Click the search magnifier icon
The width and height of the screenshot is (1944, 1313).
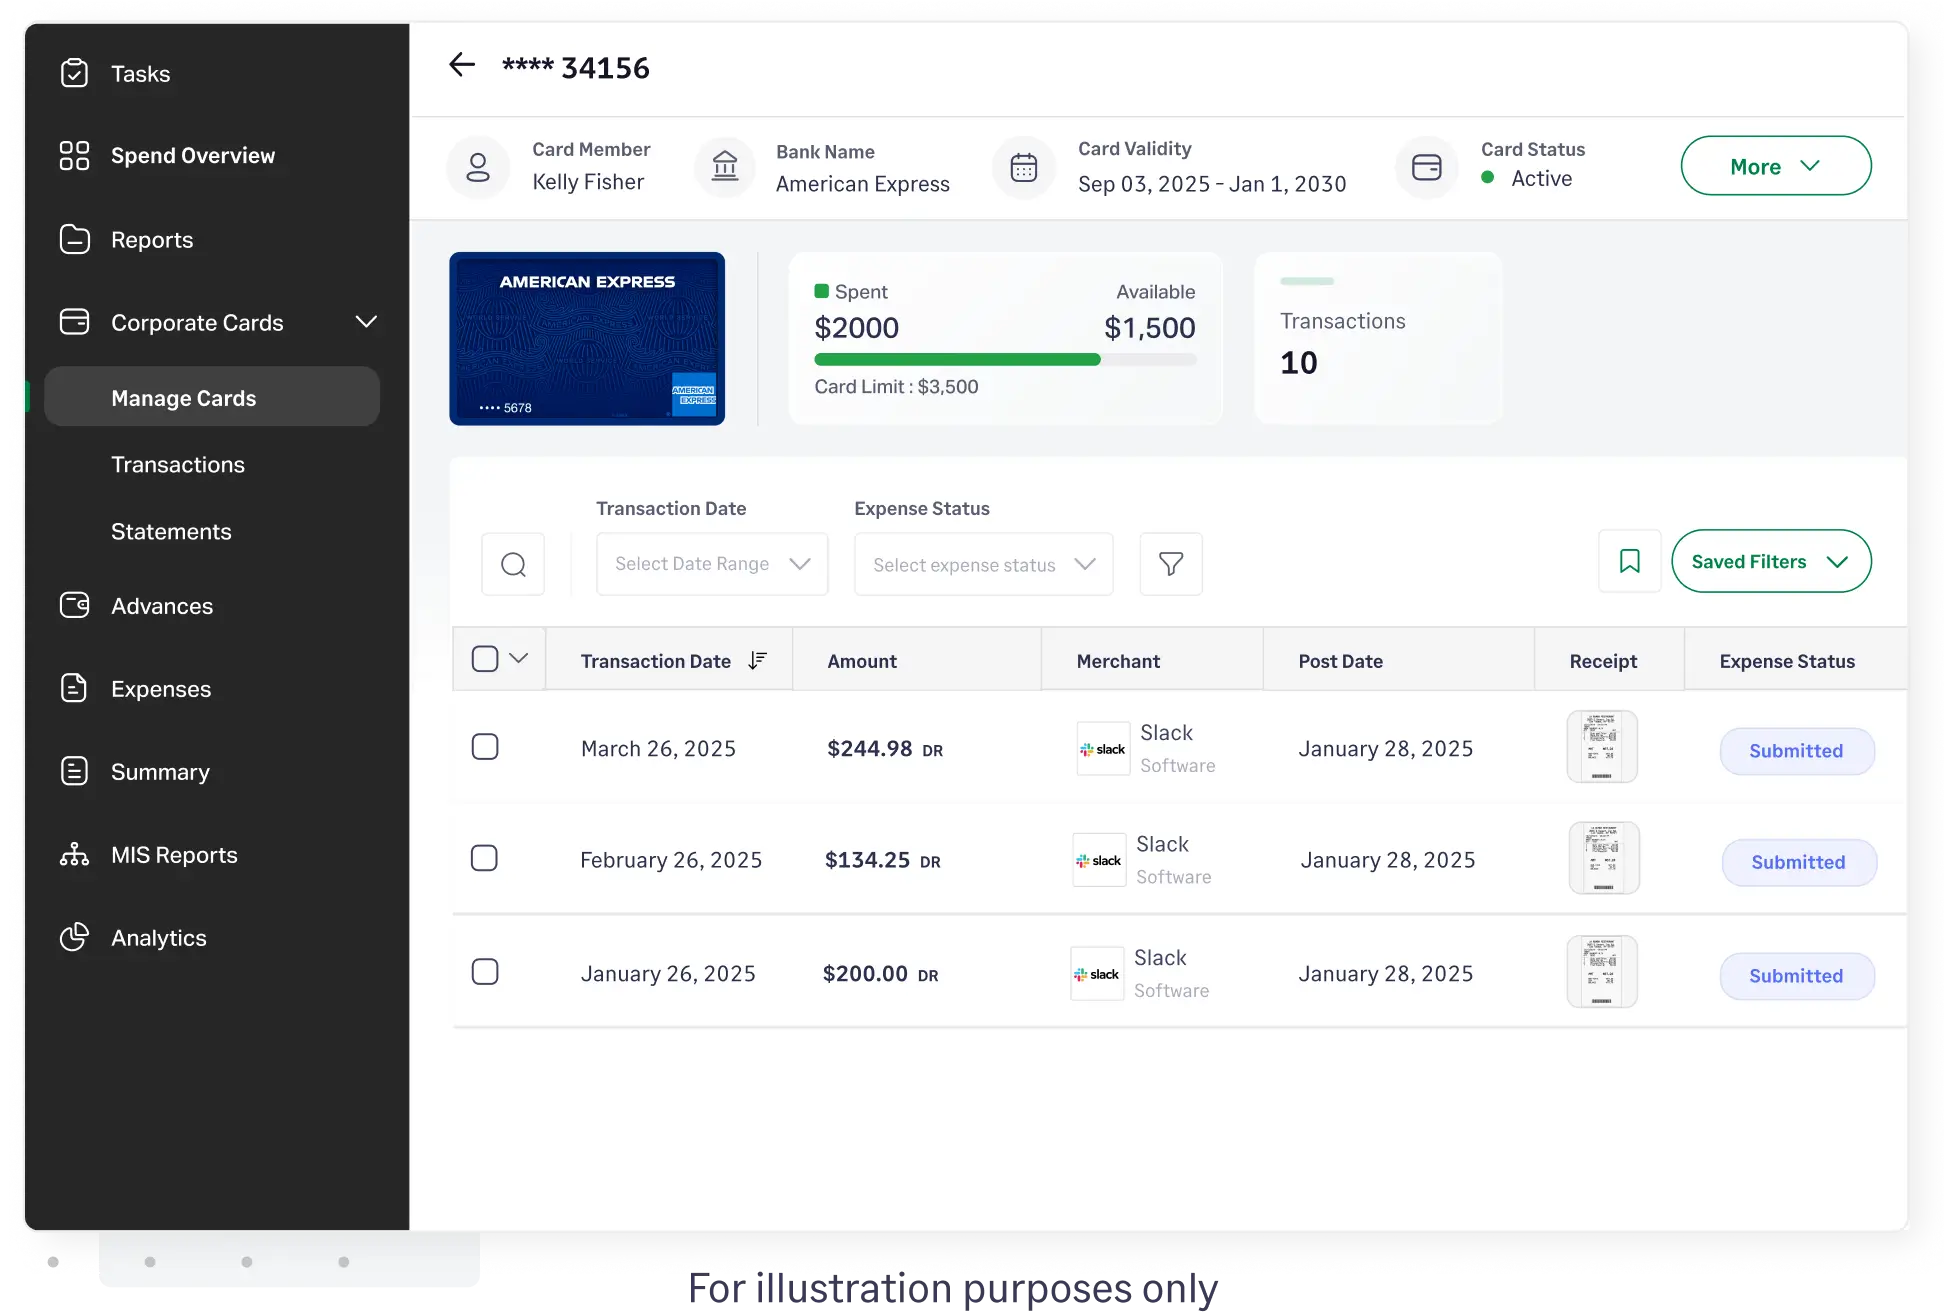click(x=513, y=563)
